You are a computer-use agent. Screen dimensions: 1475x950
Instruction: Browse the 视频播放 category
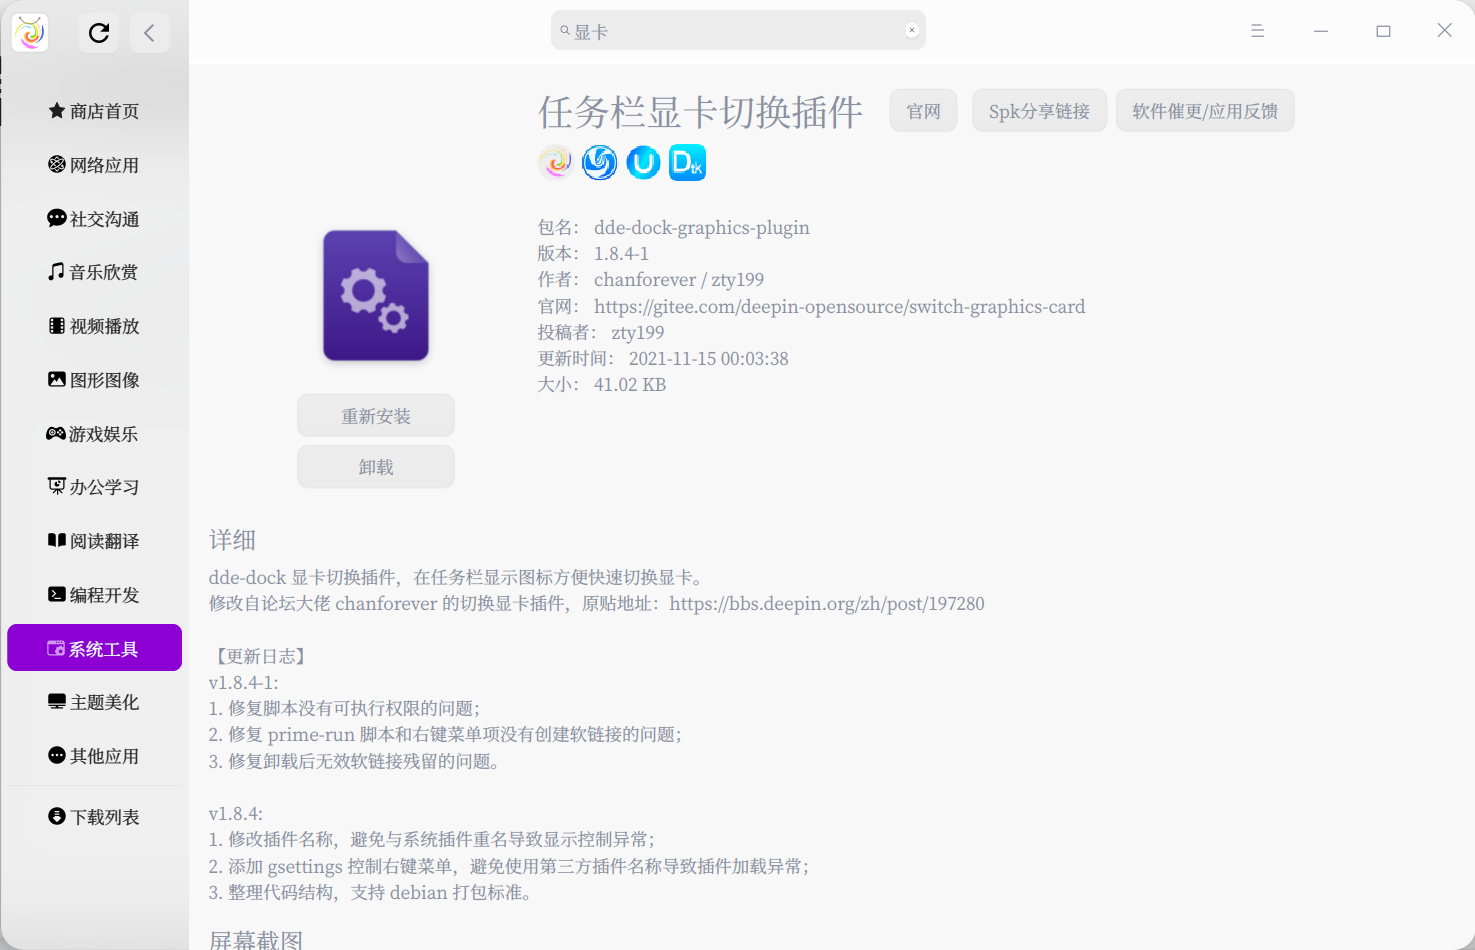[94, 326]
